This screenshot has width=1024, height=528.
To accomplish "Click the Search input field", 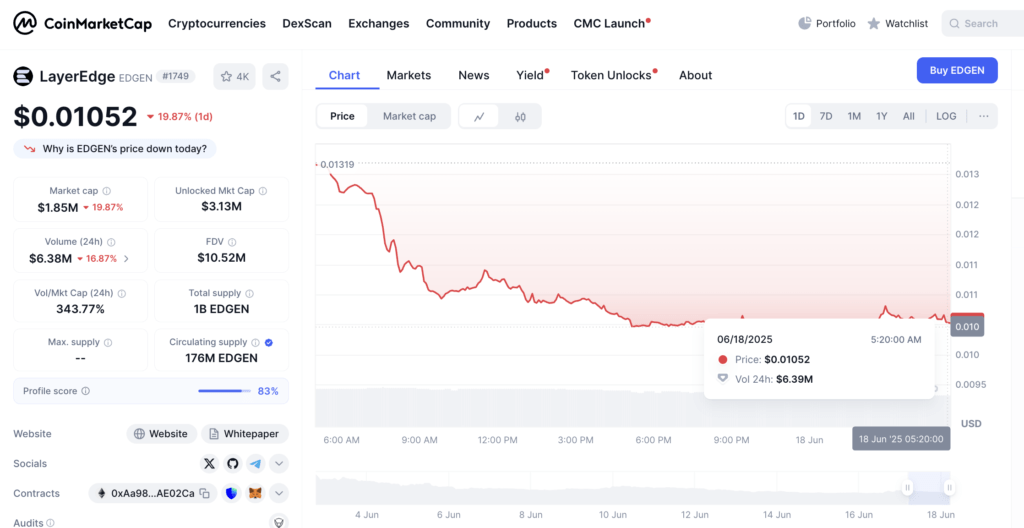I will [x=983, y=24].
